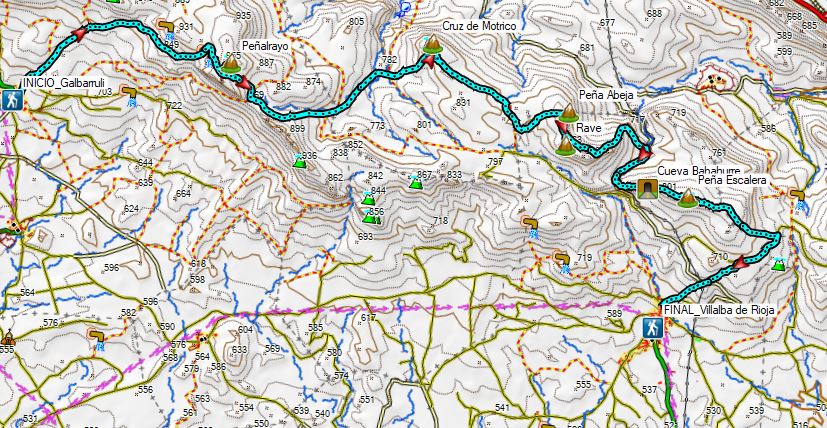Select the Peña Escalera peak icon
The height and width of the screenshot is (428, 827).
[x=688, y=197]
